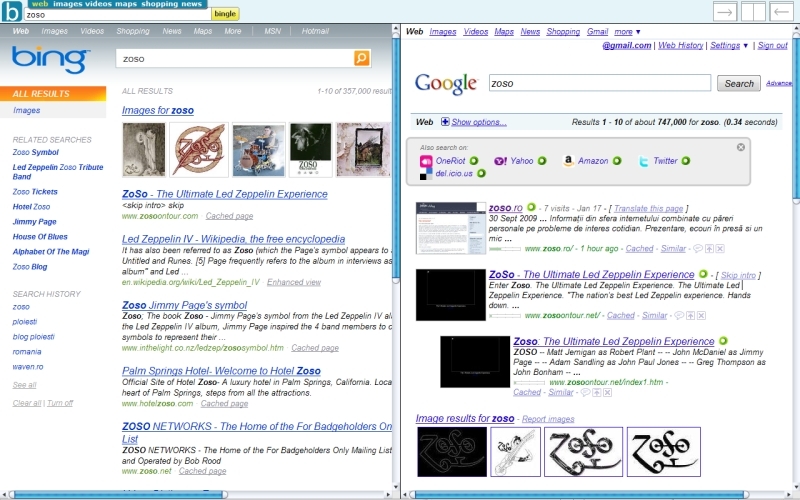
Task: Open the Bing 'More' menu
Action: coord(233,31)
